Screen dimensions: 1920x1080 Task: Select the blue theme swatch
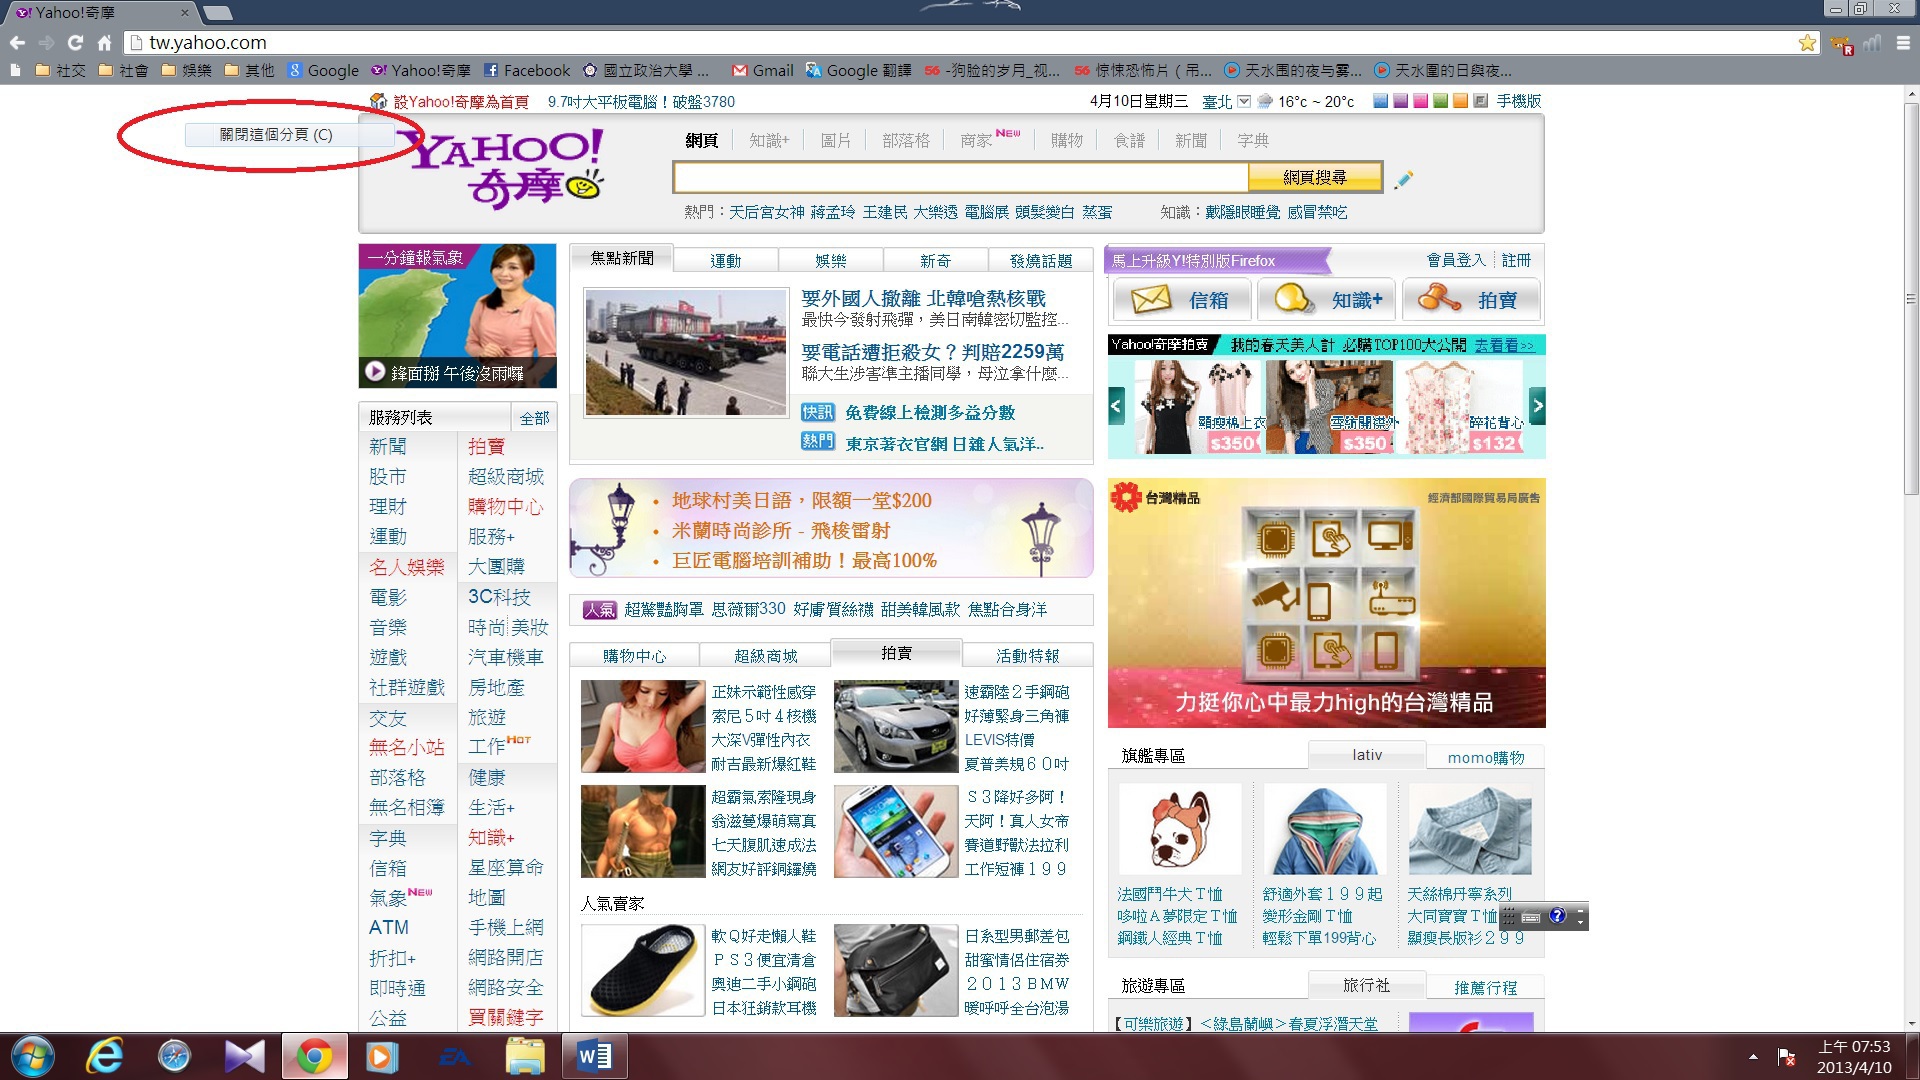[1381, 101]
